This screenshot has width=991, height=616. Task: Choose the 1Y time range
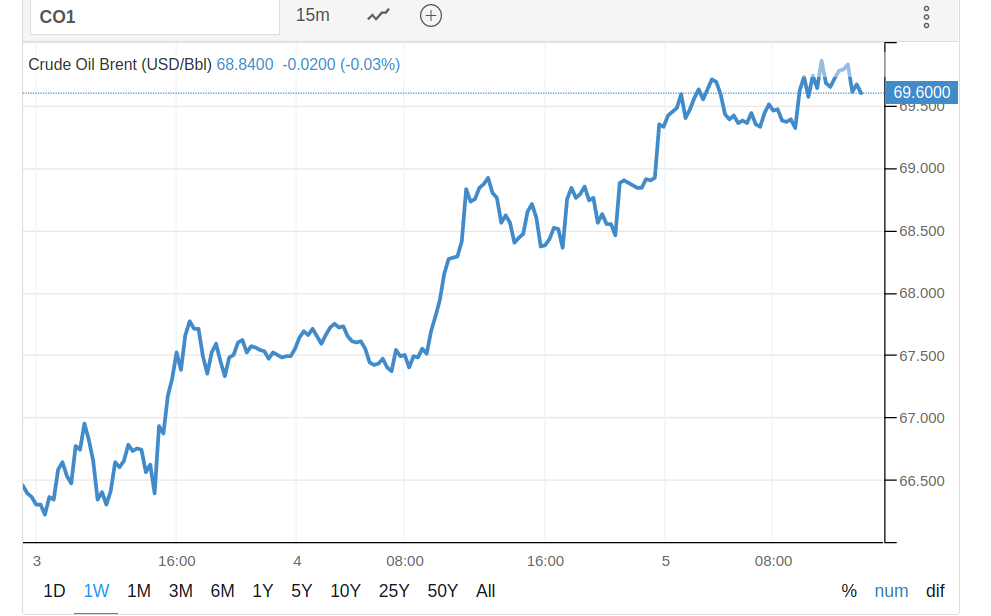click(x=262, y=591)
